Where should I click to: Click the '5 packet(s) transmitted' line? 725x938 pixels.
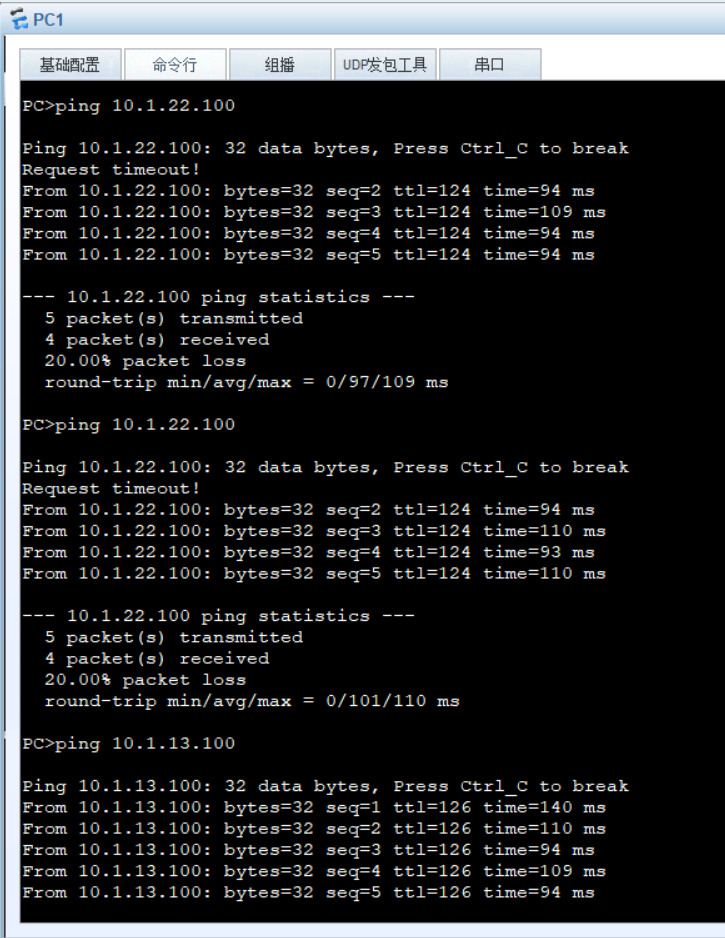pos(173,318)
